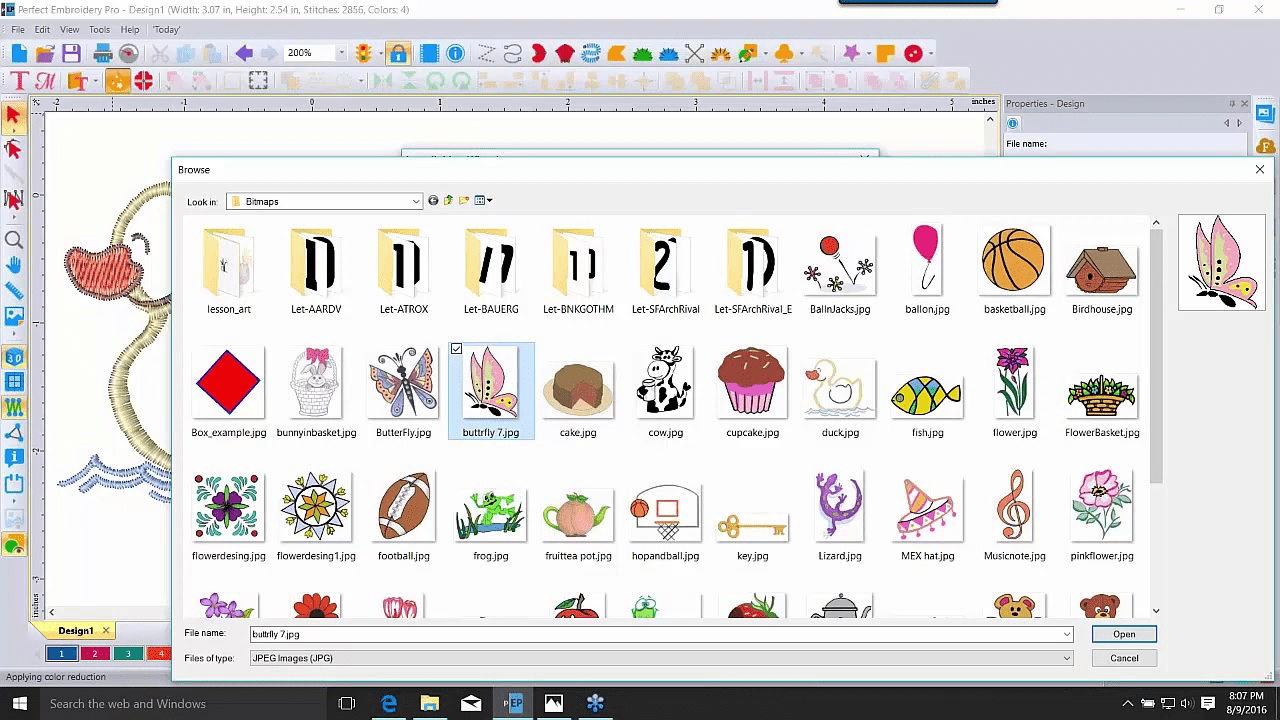Select thread color 2 in the palette

point(94,653)
